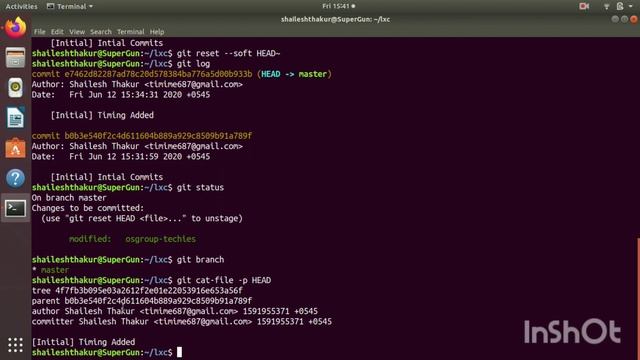Open the Files manager dock icon
The width and height of the screenshot is (640, 360).
[16, 58]
